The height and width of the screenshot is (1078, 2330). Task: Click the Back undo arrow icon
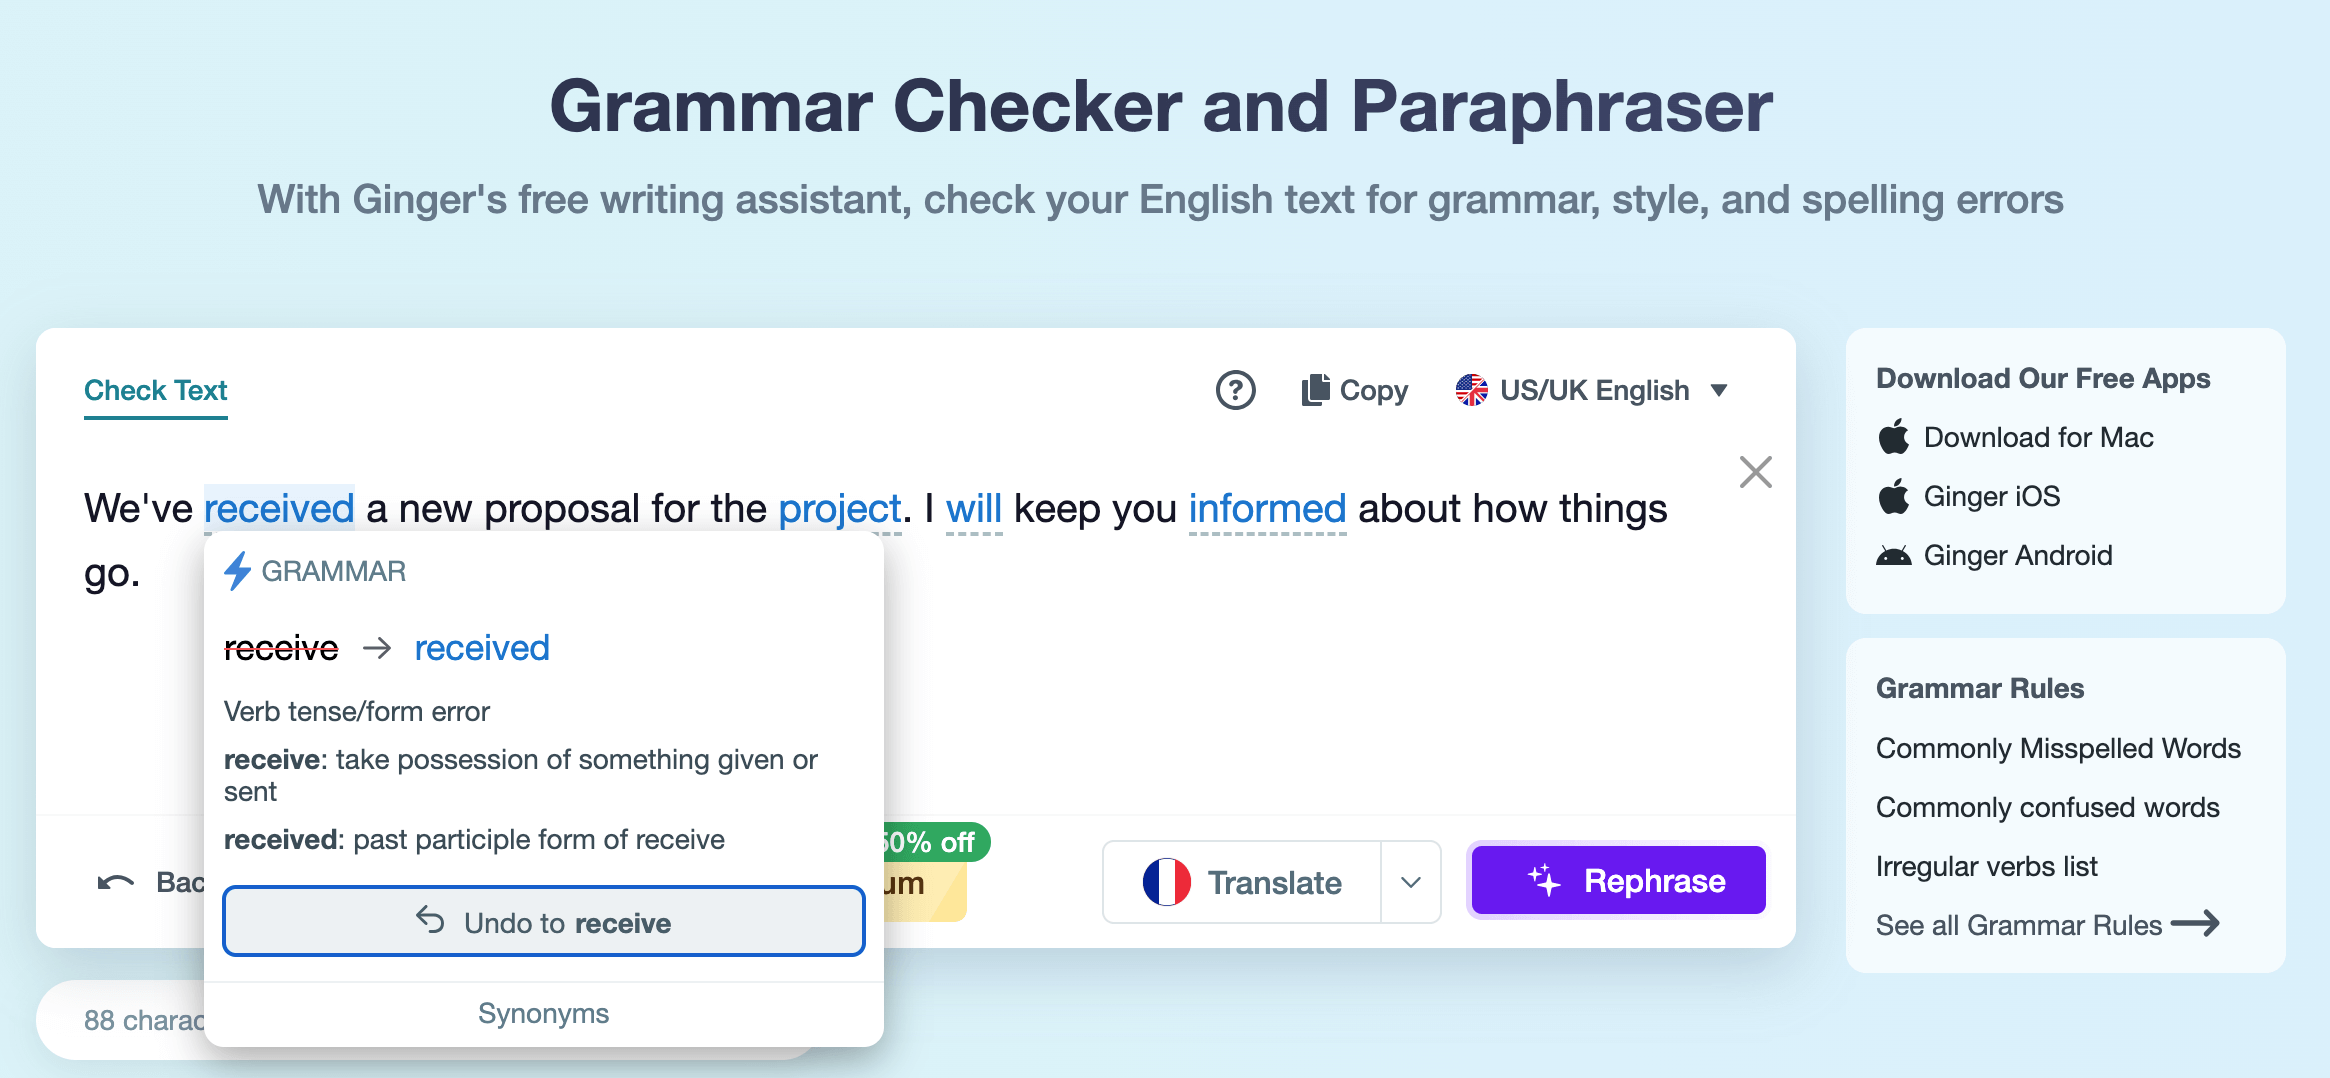pos(116,882)
